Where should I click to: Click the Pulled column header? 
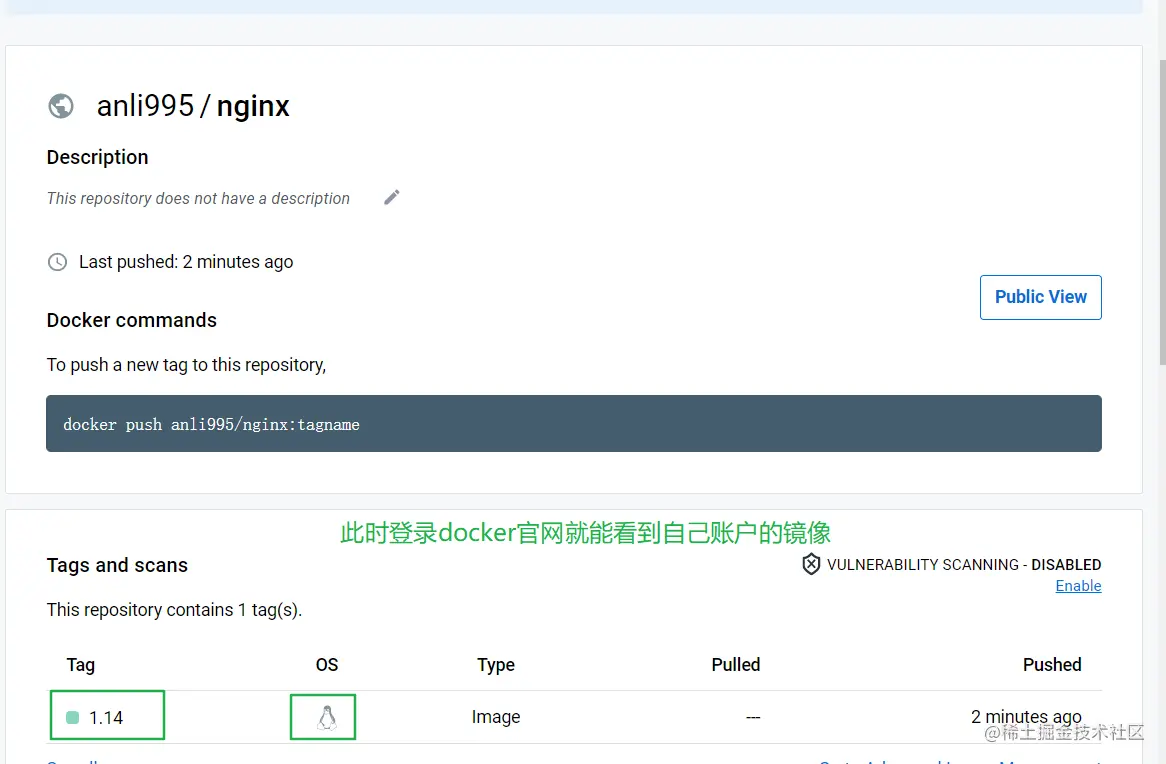pyautogui.click(x=735, y=664)
